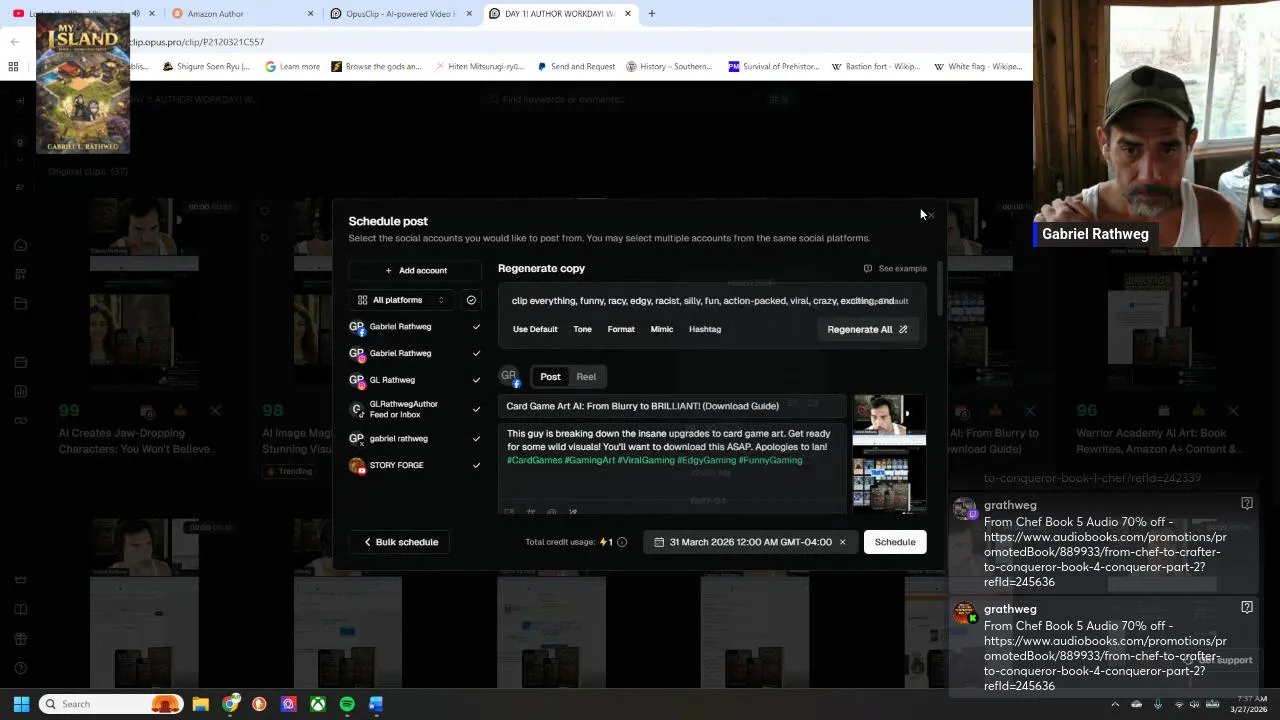Open the Windows Start menu
The width and height of the screenshot is (1280, 720).
pos(21,704)
